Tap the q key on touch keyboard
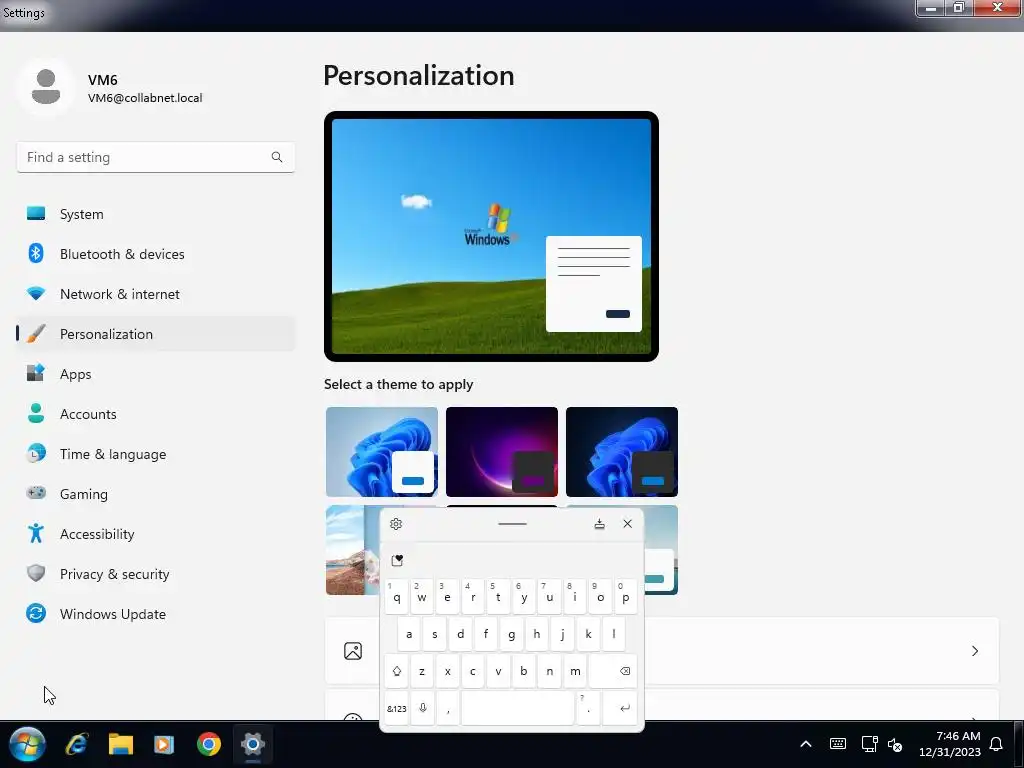The width and height of the screenshot is (1024, 768). pos(396,597)
